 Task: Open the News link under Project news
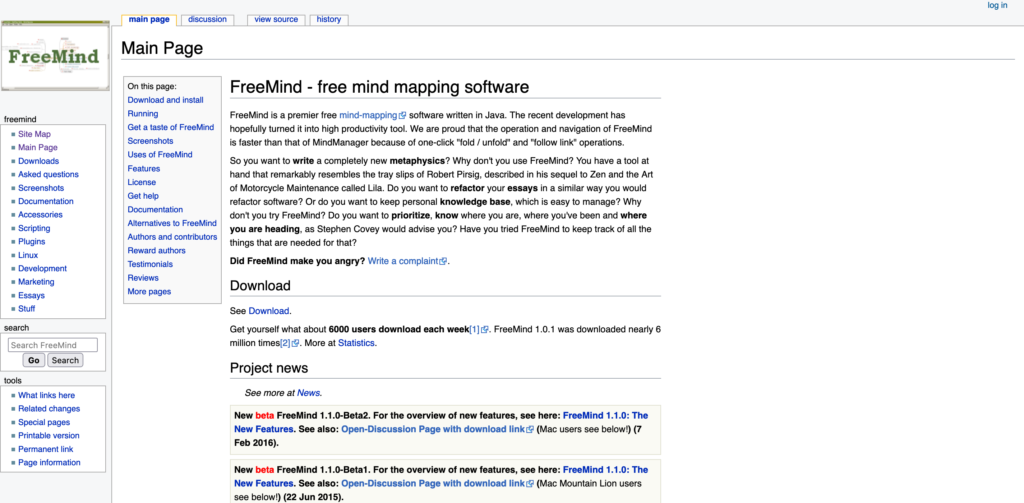click(x=308, y=393)
